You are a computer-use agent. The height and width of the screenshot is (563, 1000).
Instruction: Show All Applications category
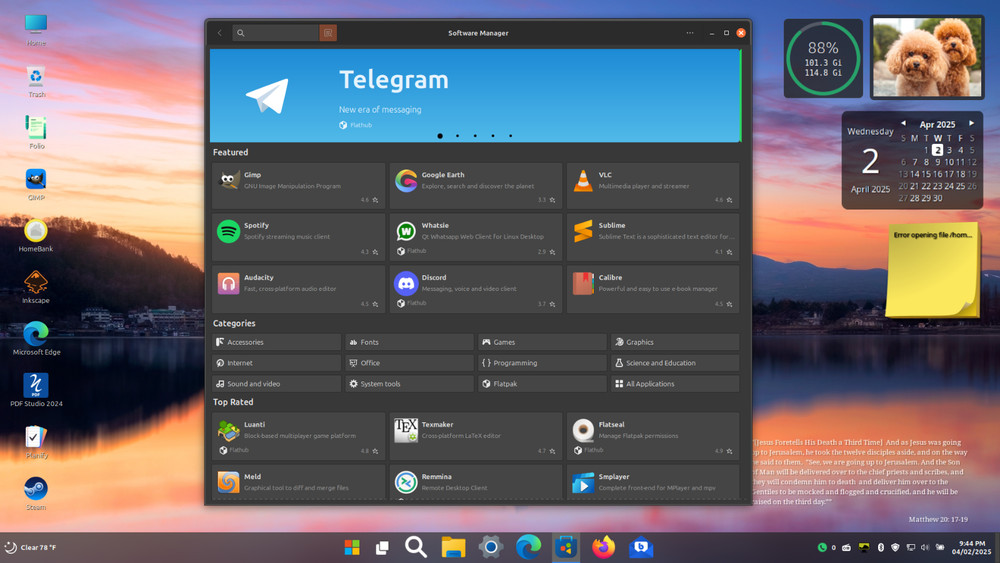pos(674,384)
